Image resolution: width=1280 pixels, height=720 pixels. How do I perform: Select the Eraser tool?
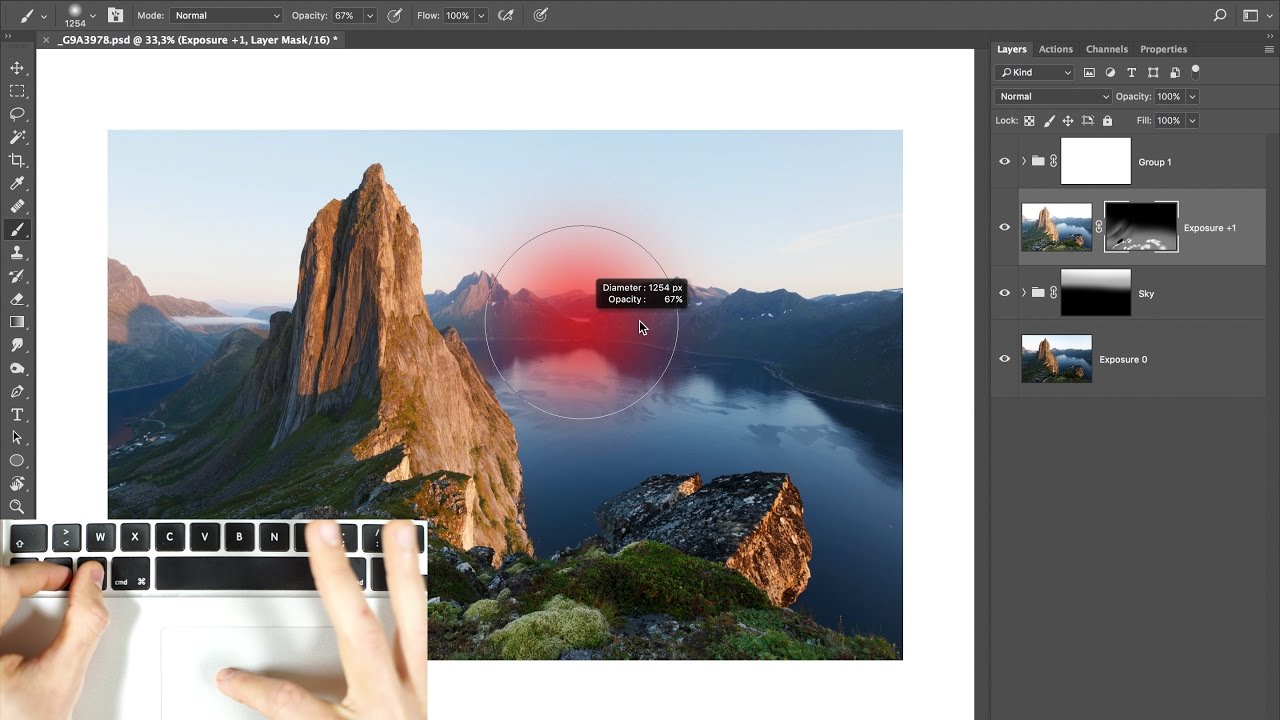(17, 299)
